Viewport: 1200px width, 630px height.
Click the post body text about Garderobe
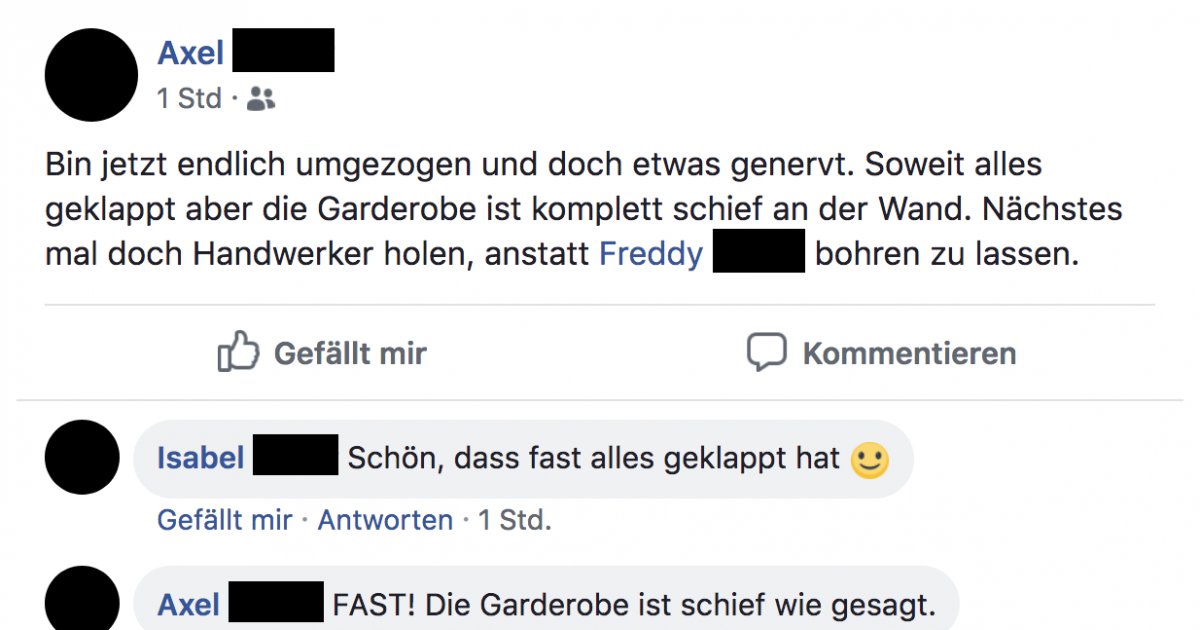(584, 209)
